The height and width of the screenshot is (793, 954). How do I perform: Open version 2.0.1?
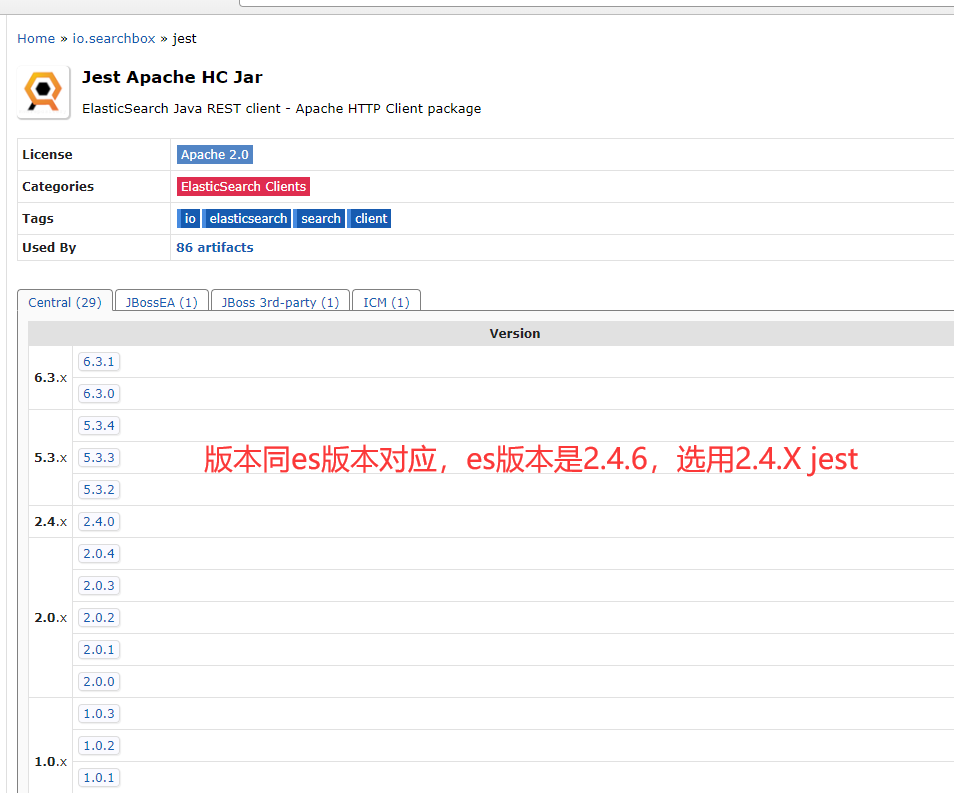99,649
